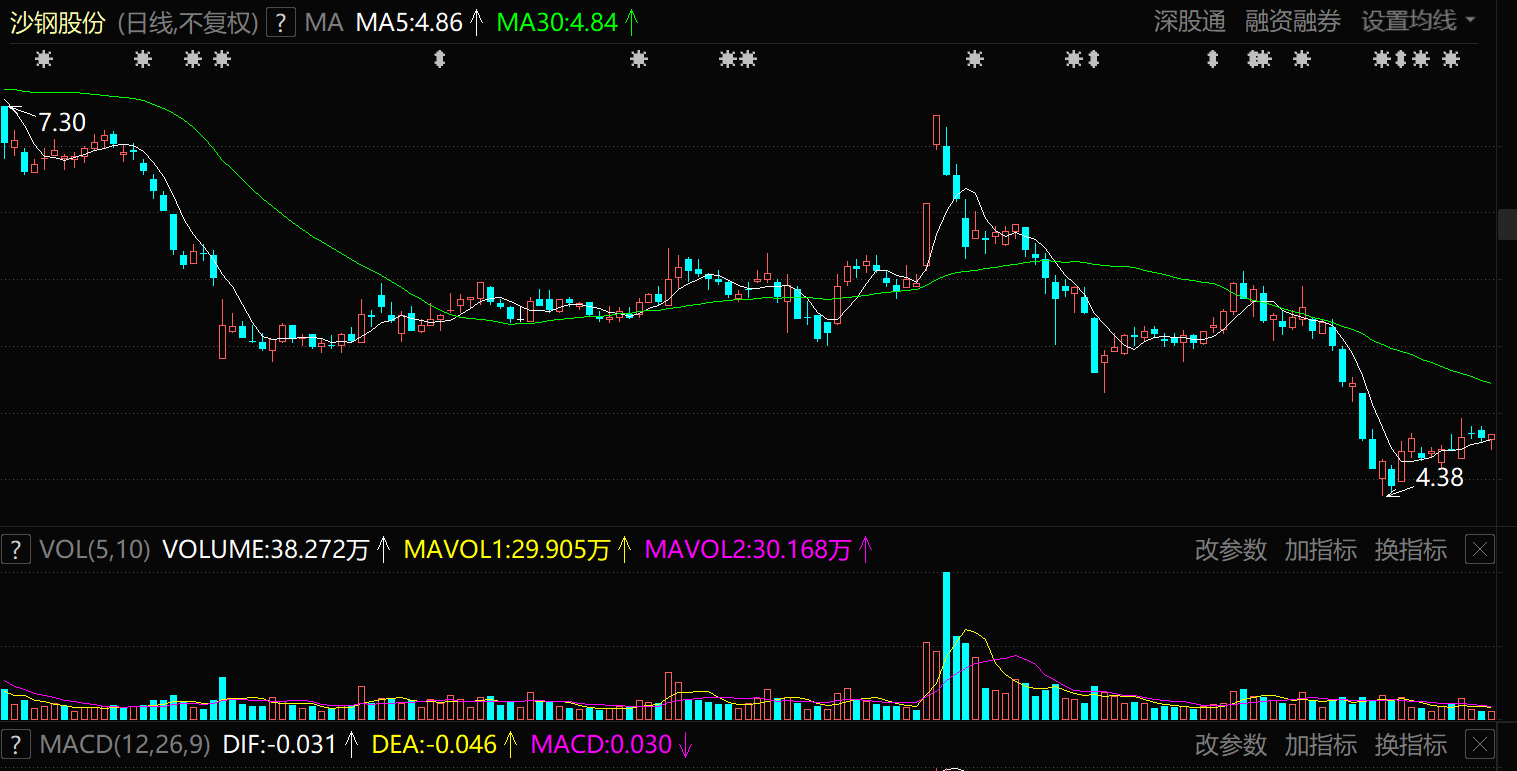The image size is (1517, 771).
Task: Click the MA30:4.84 value
Action: pyautogui.click(x=557, y=22)
